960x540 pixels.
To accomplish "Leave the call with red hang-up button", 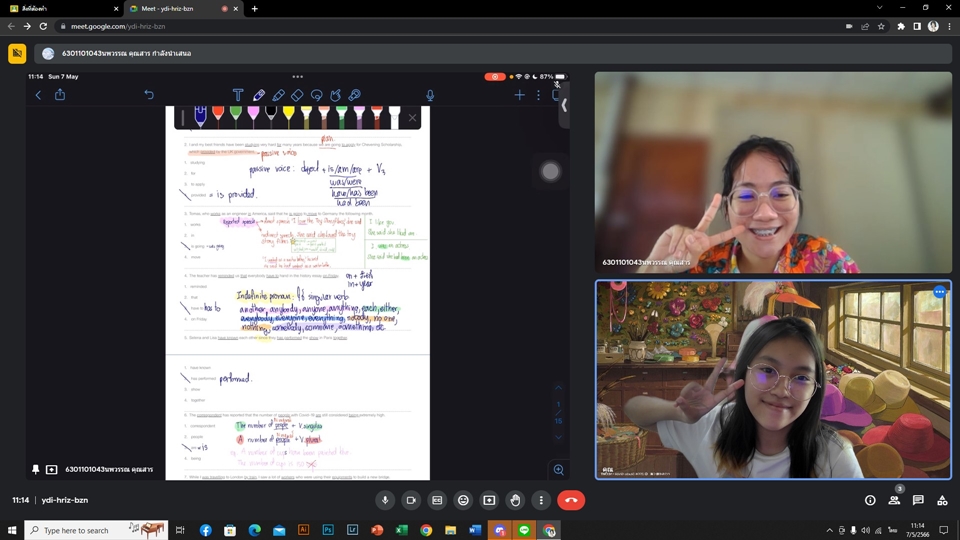I will tap(571, 500).
